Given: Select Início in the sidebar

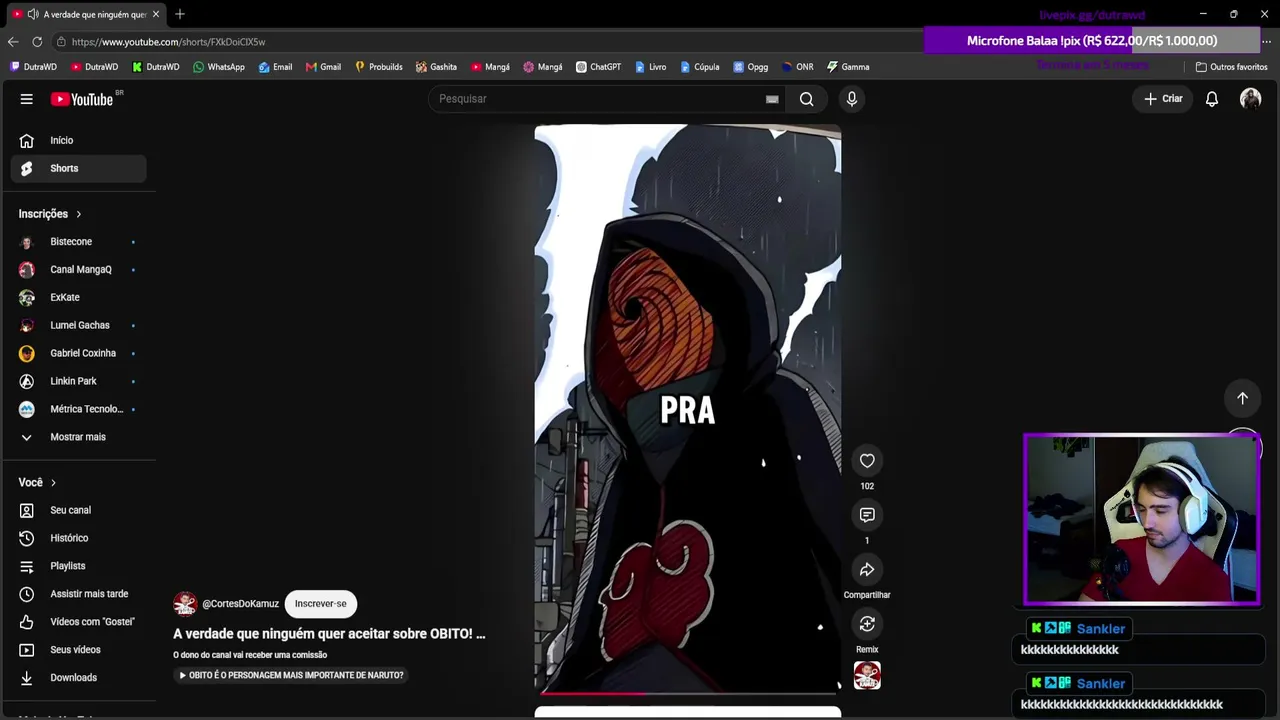Looking at the screenshot, I should coord(78,141).
